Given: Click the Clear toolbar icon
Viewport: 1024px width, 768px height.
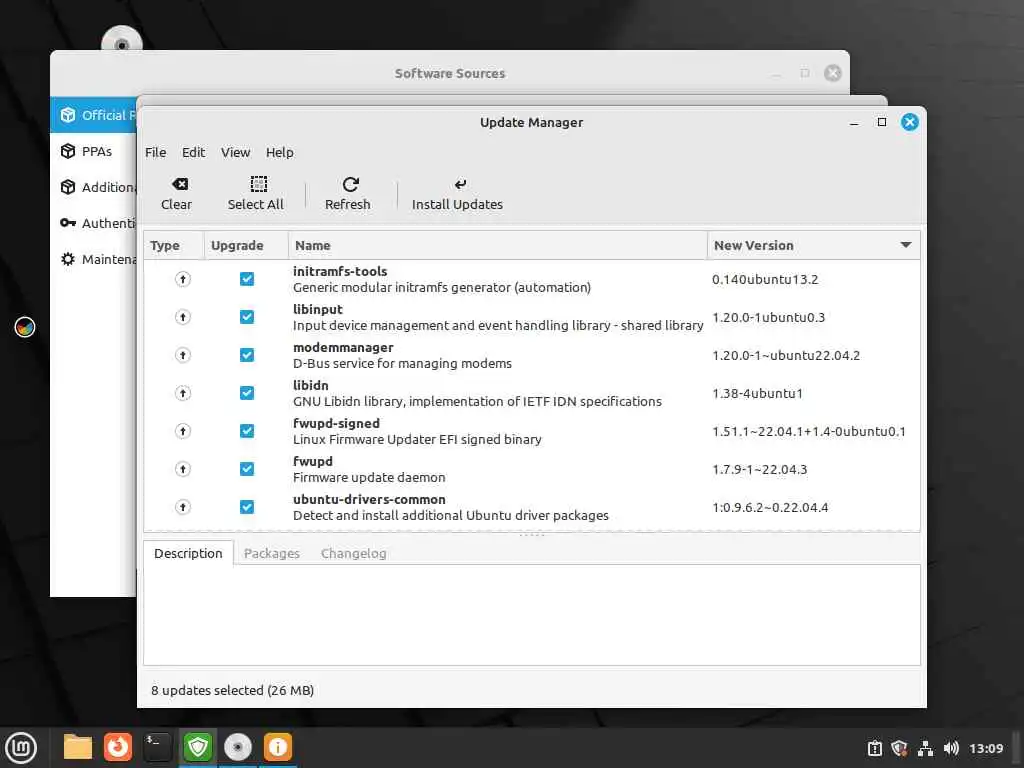Looking at the screenshot, I should pos(179,185).
